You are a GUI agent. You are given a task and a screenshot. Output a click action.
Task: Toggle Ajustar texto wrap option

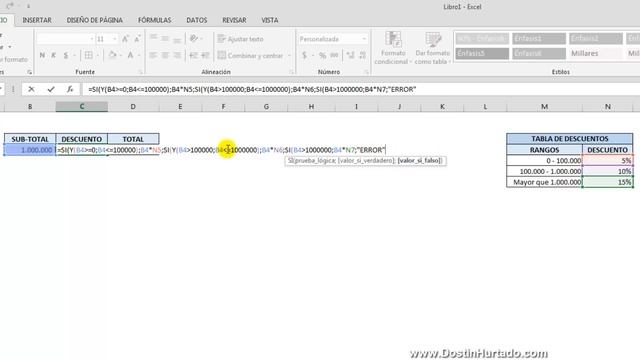click(x=240, y=39)
